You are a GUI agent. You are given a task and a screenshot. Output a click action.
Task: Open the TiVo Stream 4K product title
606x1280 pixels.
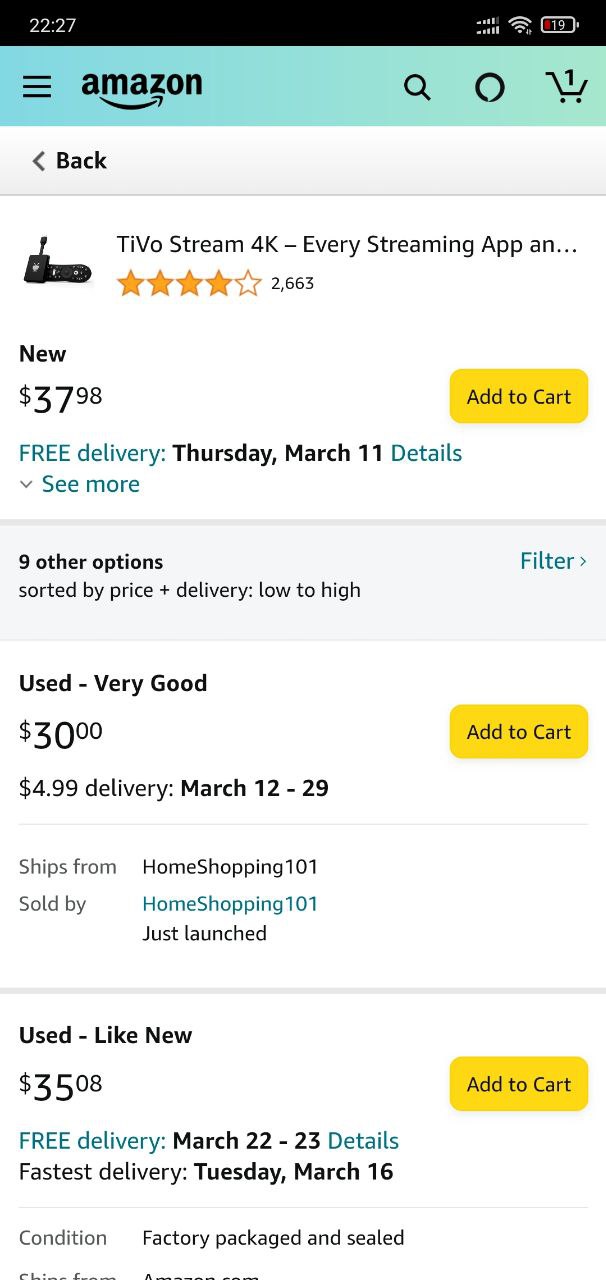[347, 244]
